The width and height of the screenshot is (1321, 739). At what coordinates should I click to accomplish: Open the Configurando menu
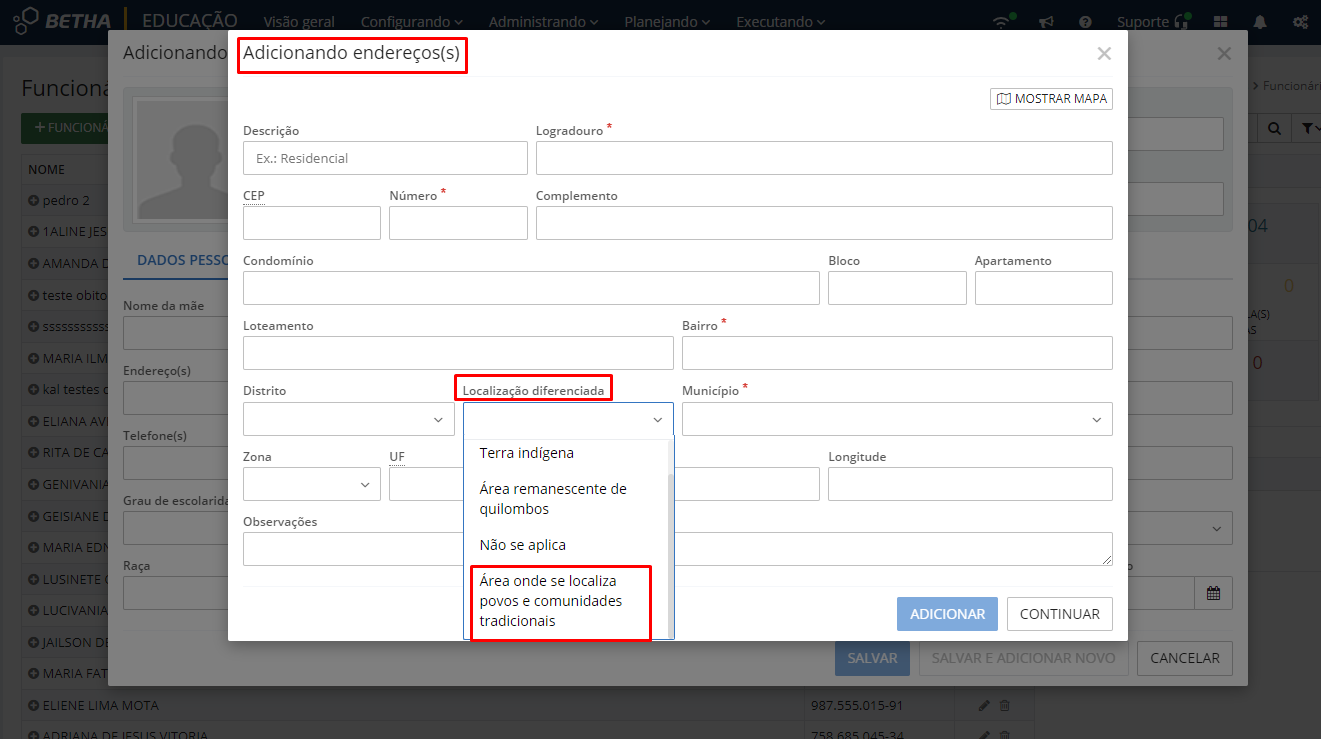pyautogui.click(x=412, y=22)
